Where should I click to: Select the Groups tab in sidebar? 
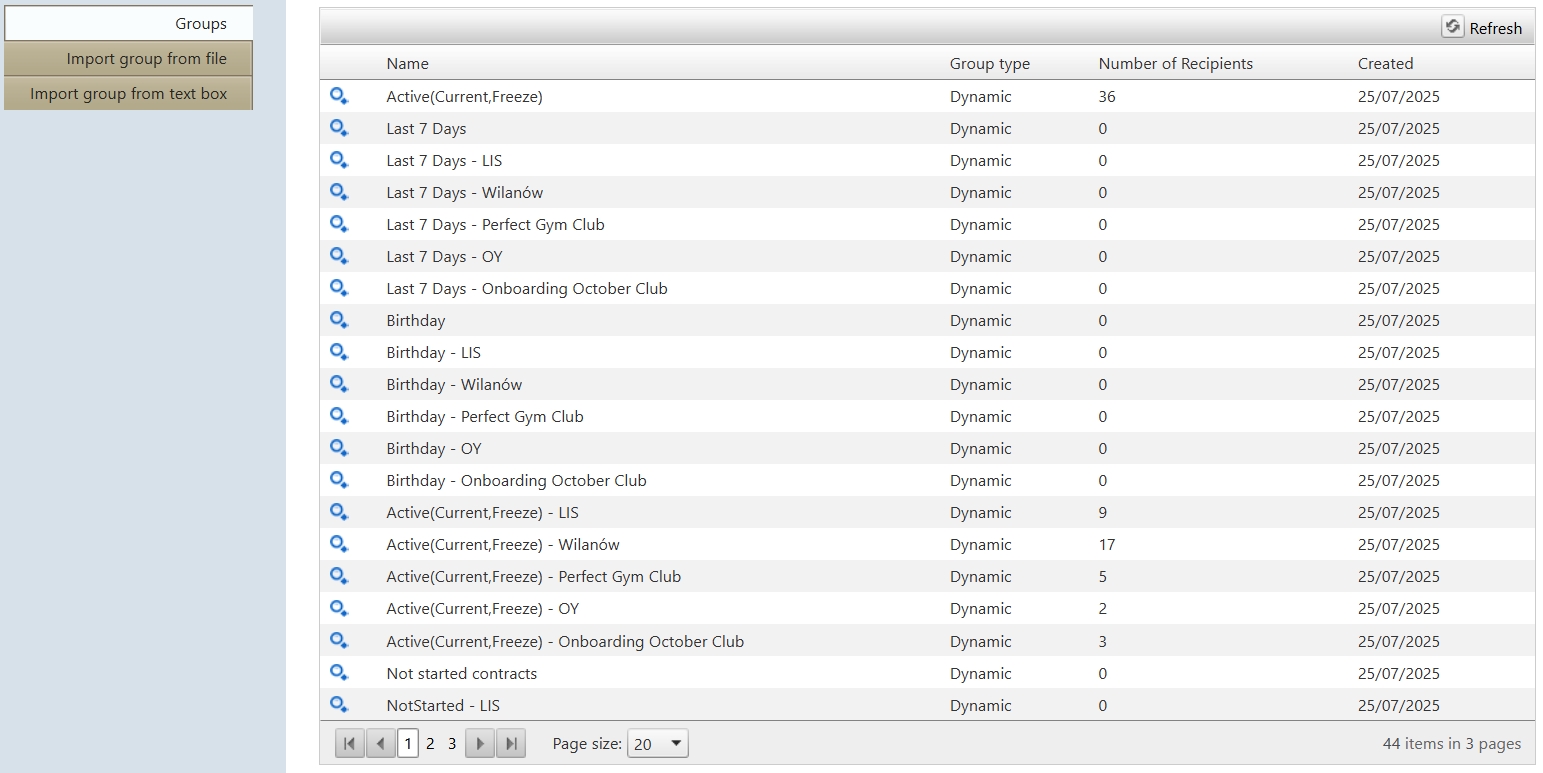[129, 23]
